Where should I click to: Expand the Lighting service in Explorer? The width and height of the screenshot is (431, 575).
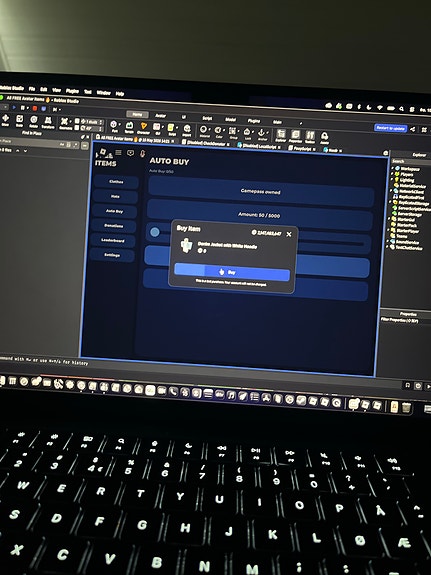(x=391, y=180)
